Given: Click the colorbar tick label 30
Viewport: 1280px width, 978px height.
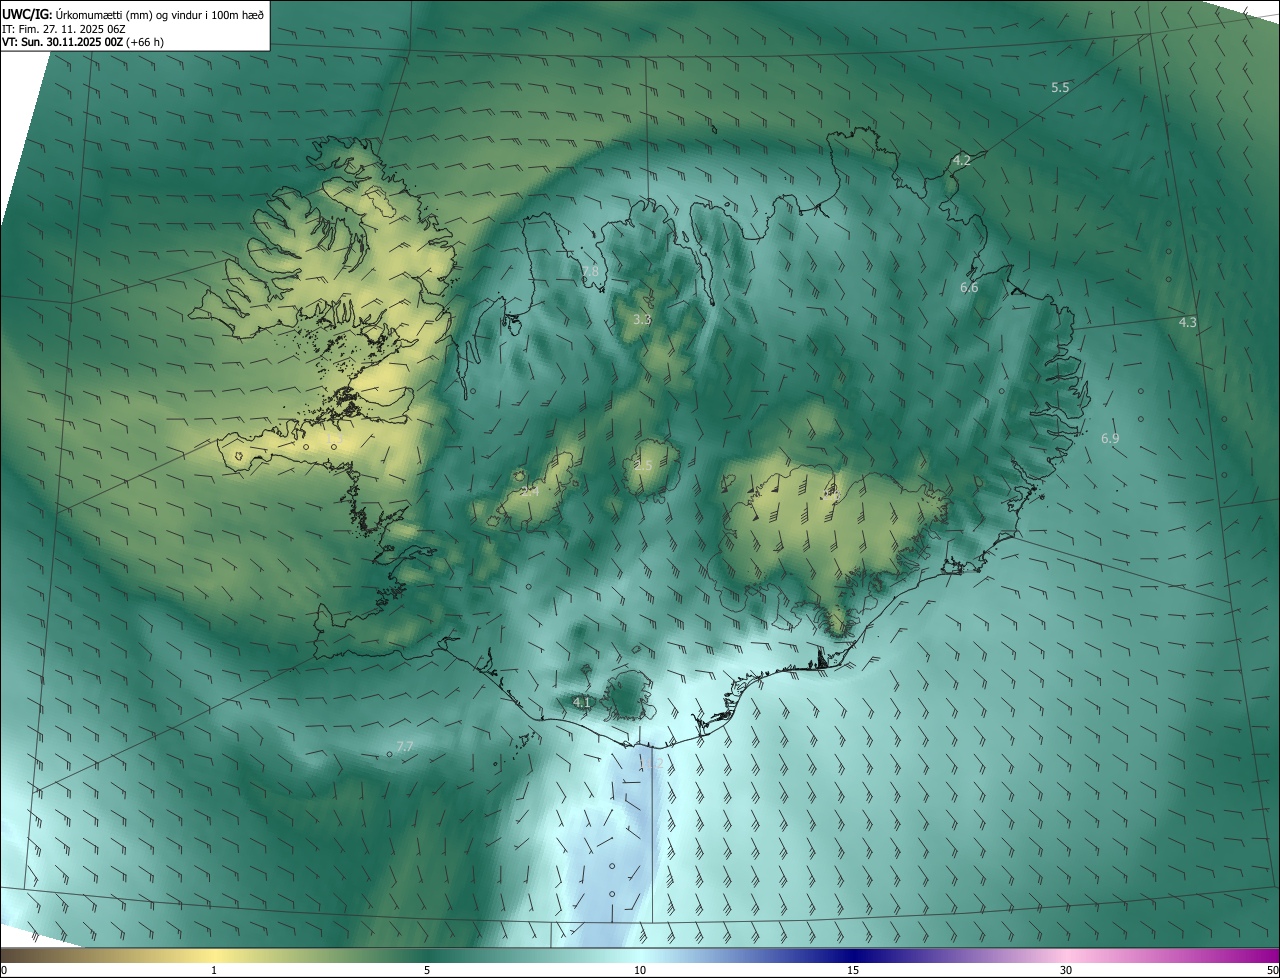Looking at the screenshot, I should point(1066,970).
